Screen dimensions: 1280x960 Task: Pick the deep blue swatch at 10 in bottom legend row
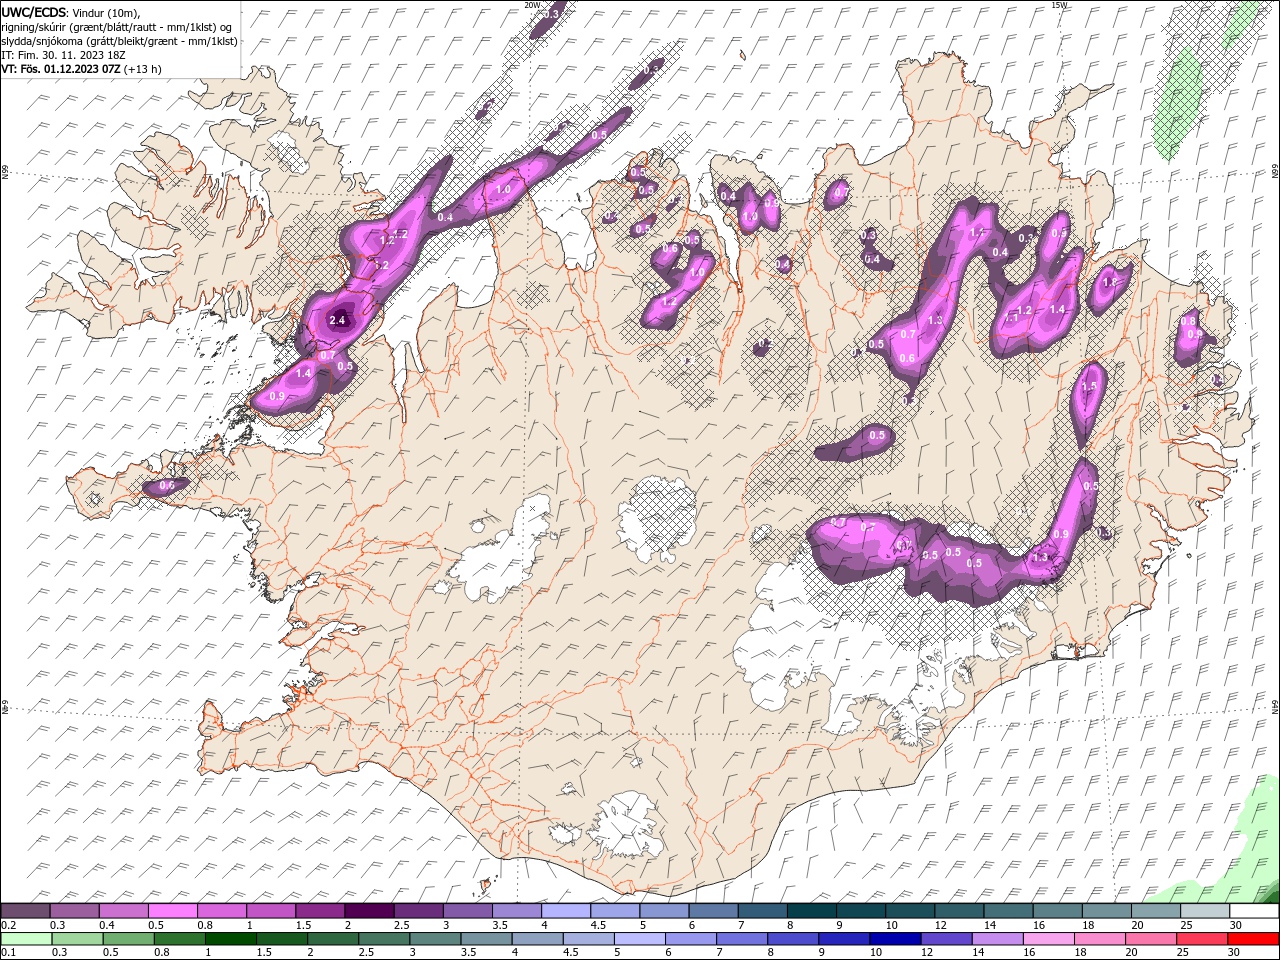coord(895,939)
